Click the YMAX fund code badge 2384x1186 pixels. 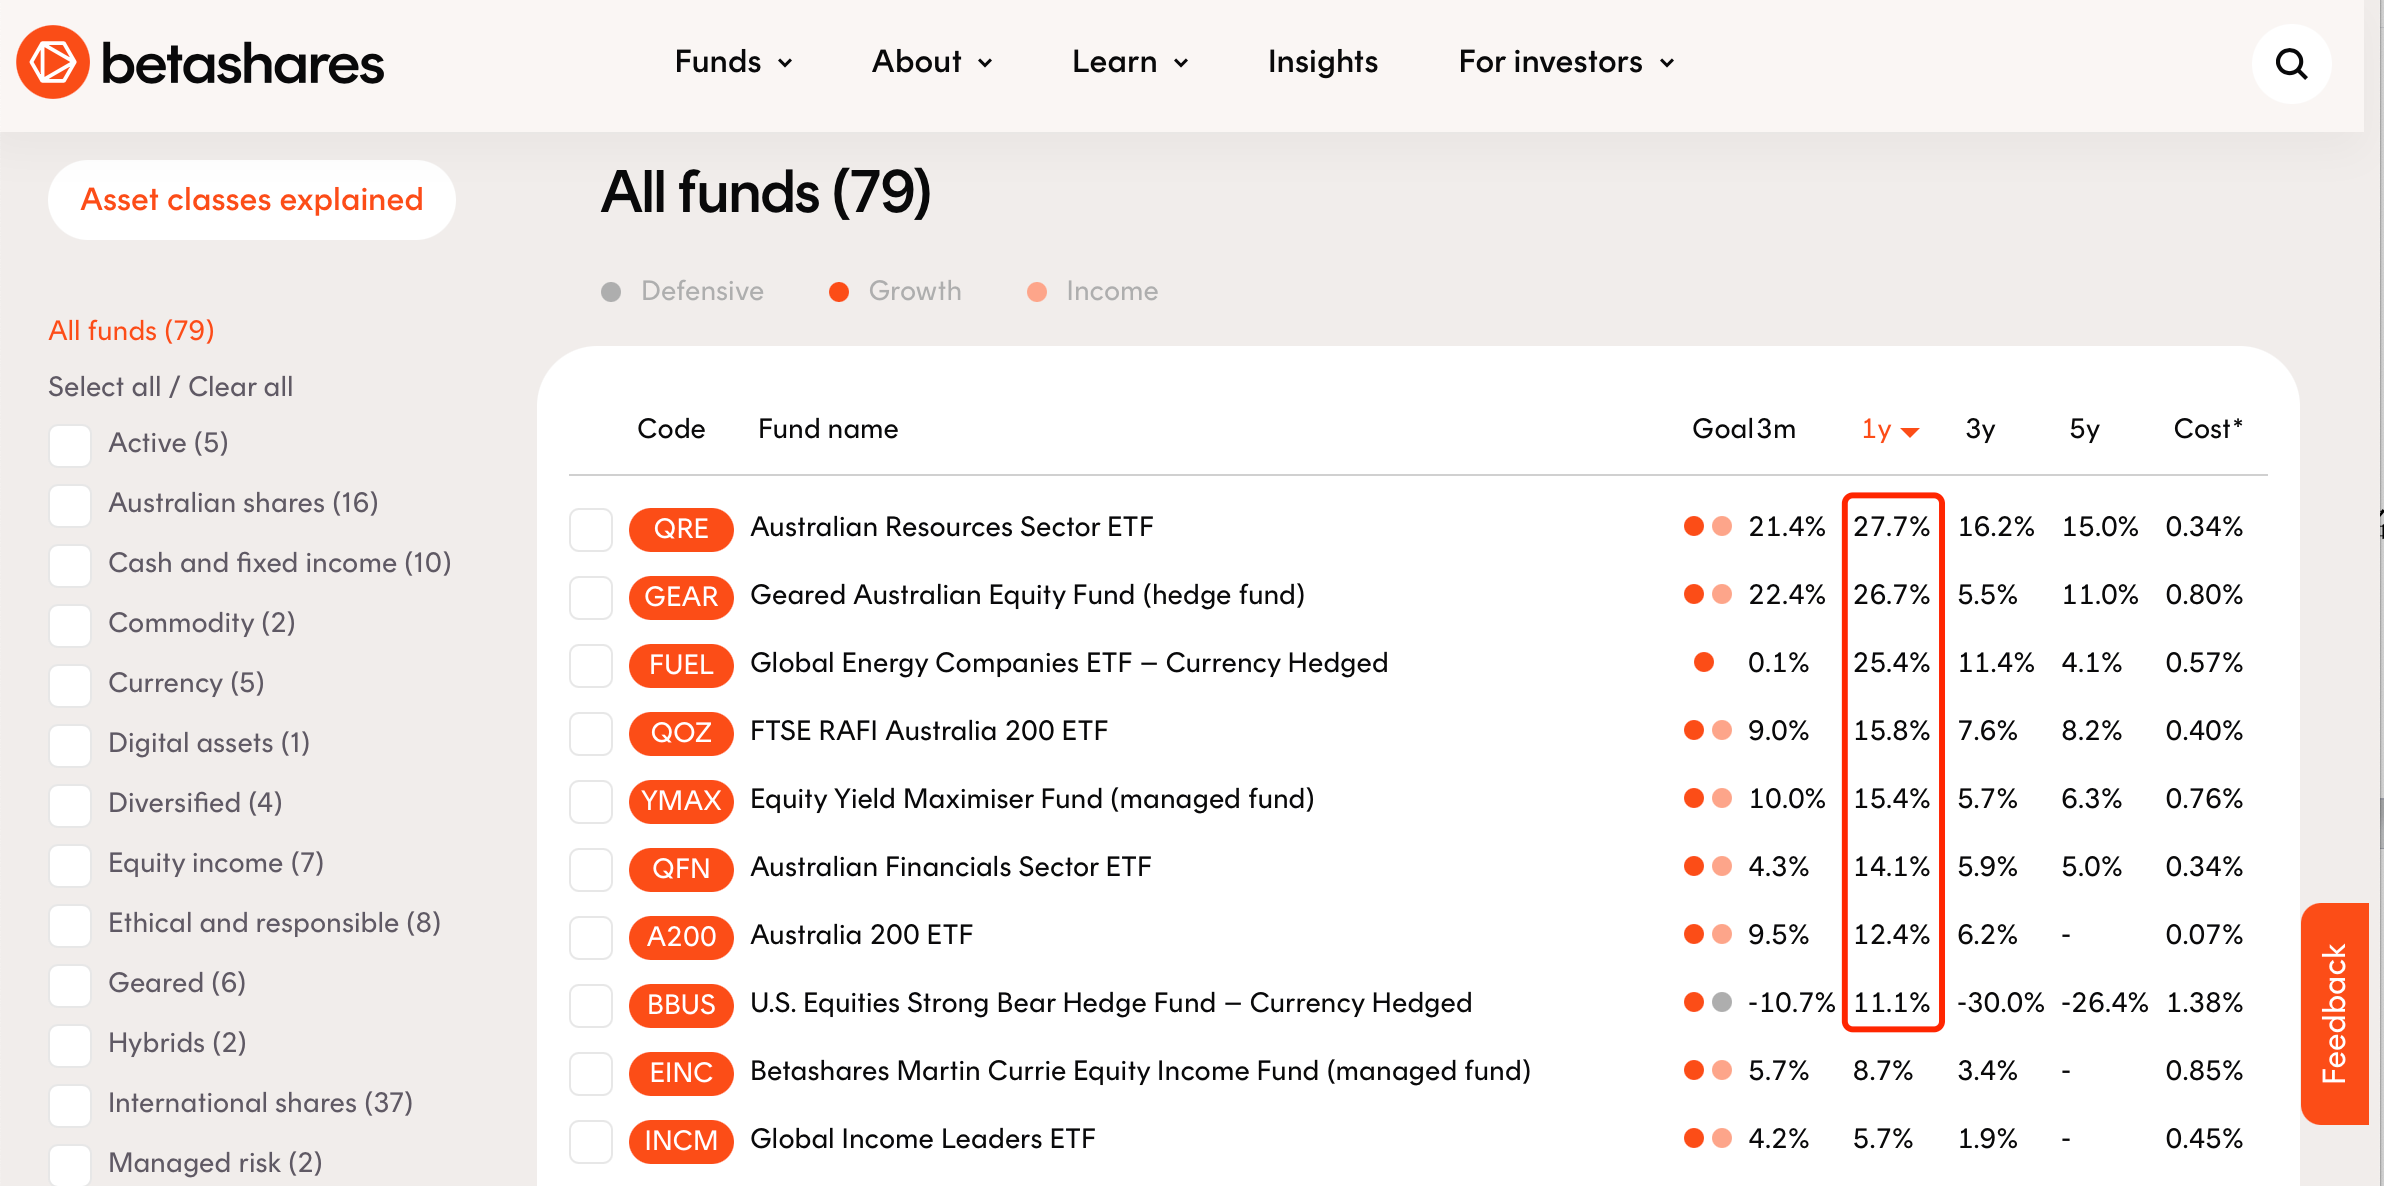(680, 800)
